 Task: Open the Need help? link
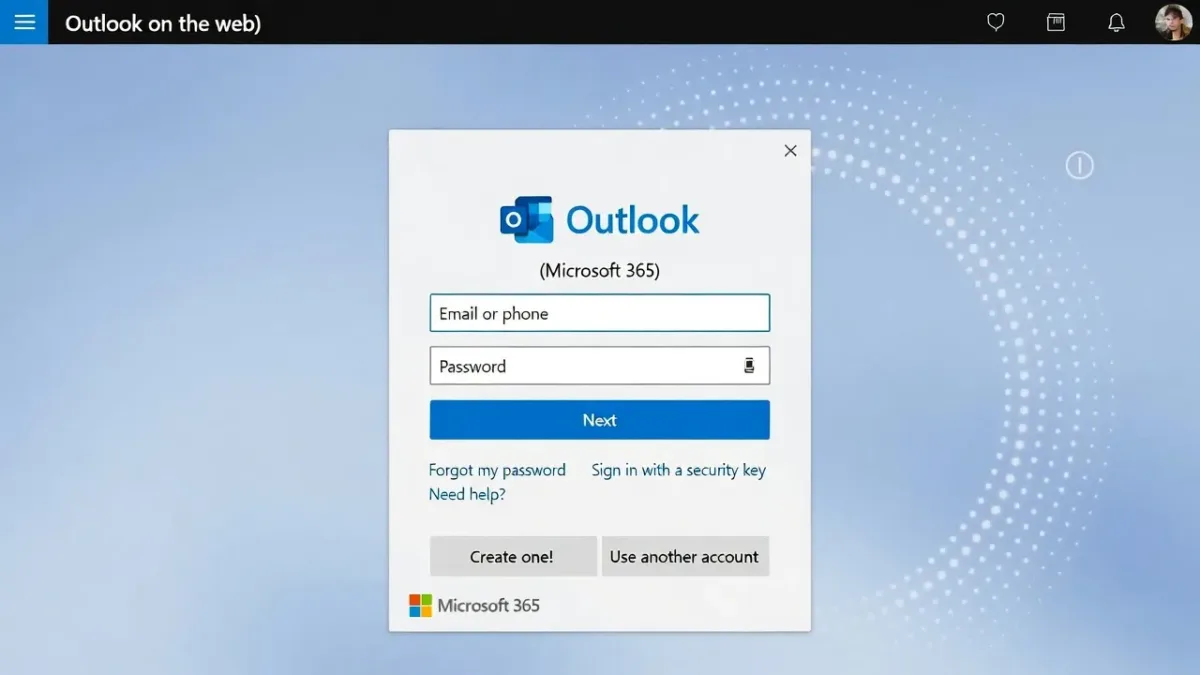(467, 494)
